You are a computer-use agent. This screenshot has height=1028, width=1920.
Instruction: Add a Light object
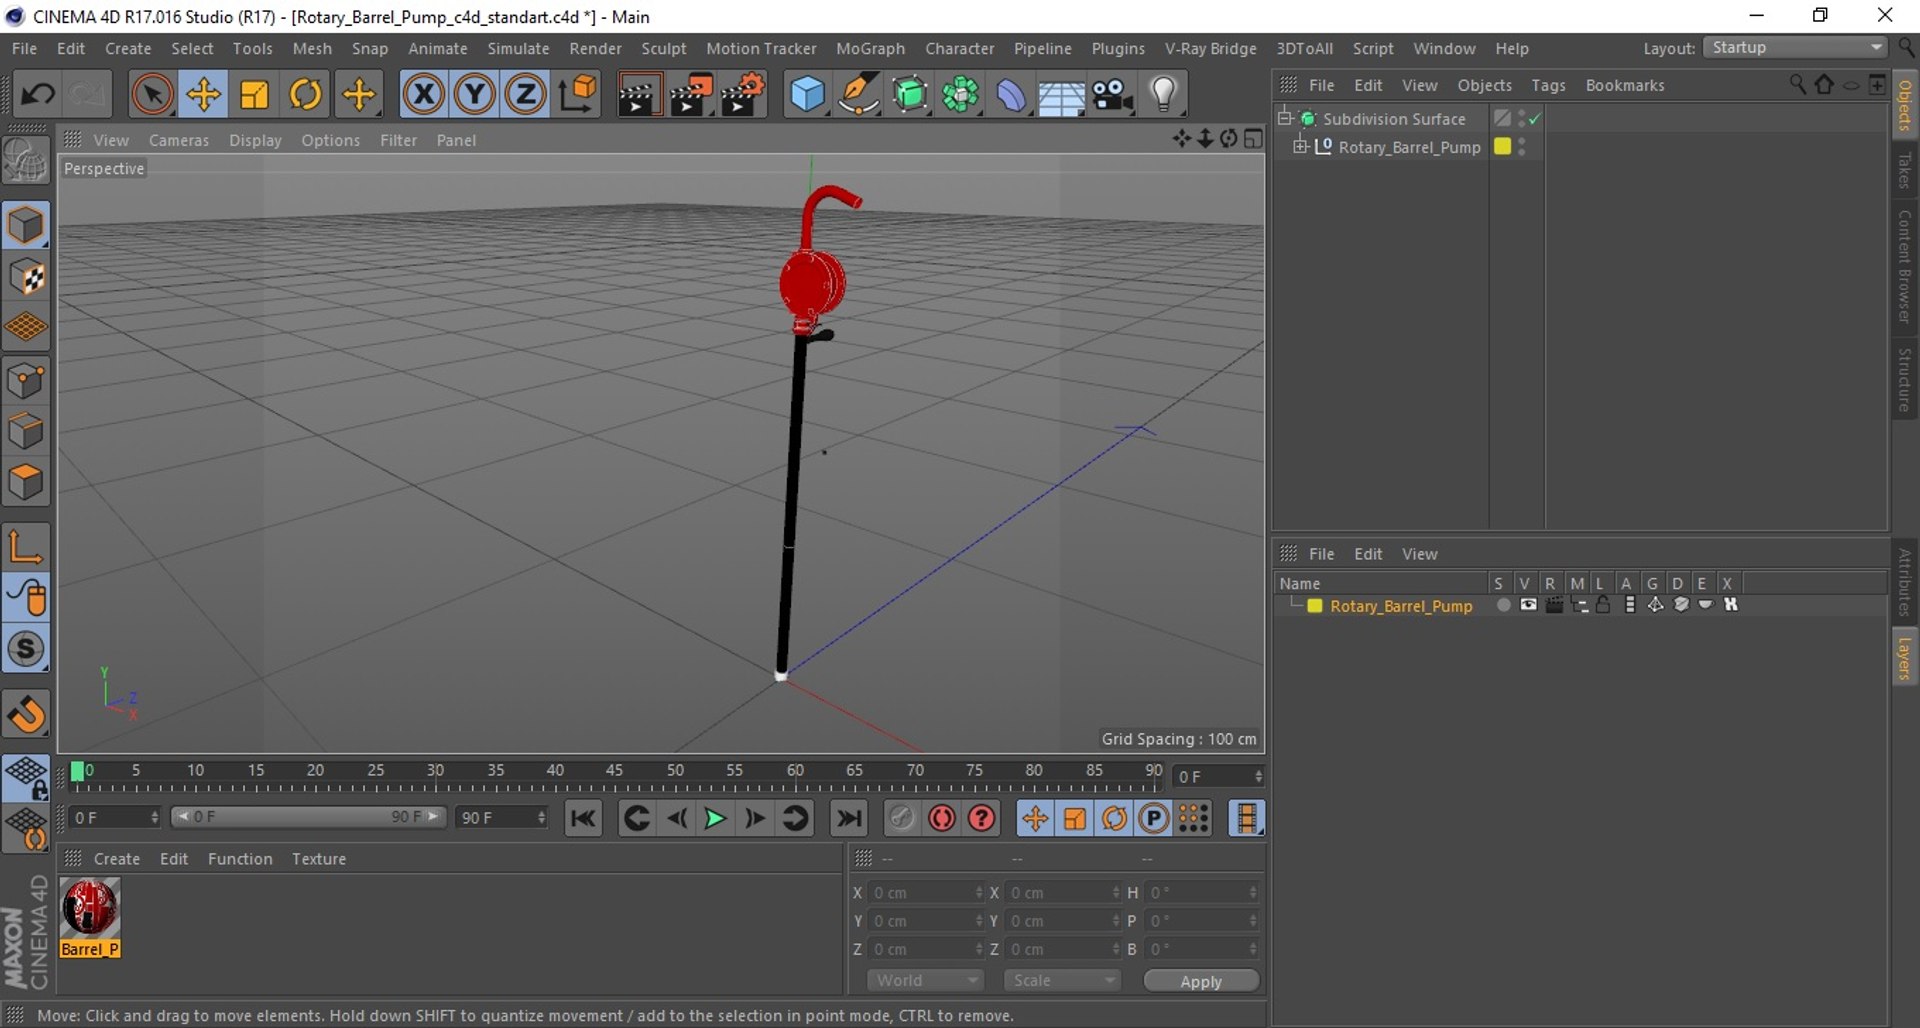[1163, 95]
